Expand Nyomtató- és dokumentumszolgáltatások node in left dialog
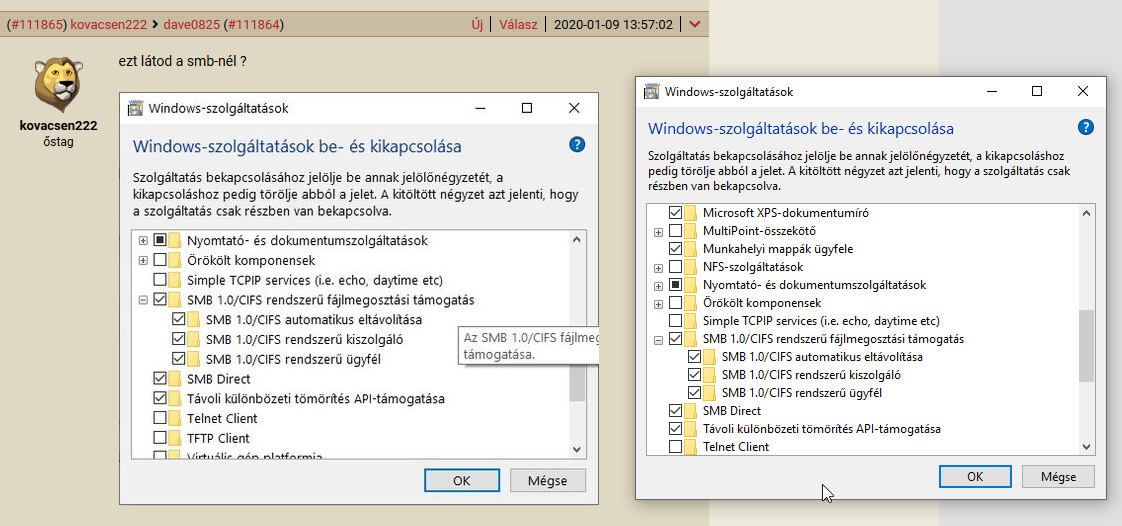1122x526 pixels. pos(143,240)
